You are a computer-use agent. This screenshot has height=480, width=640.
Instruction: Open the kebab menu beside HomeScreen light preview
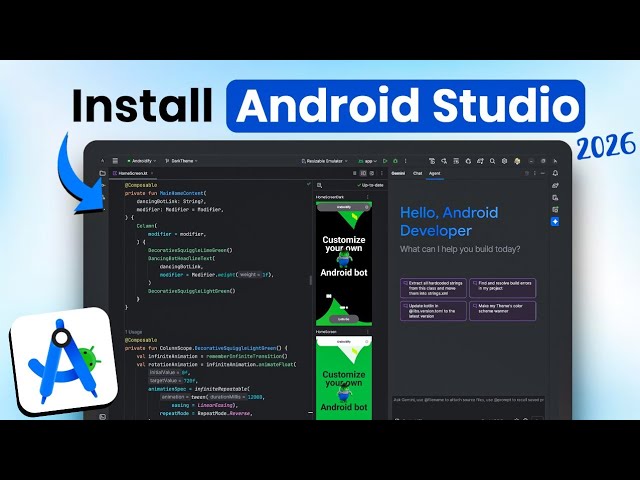tap(367, 332)
